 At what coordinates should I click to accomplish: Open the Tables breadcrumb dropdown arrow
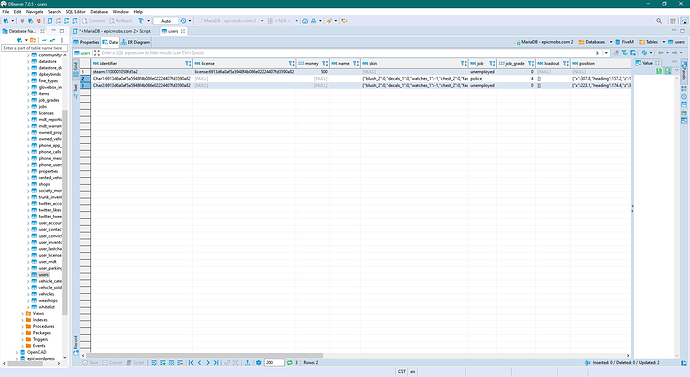664,42
